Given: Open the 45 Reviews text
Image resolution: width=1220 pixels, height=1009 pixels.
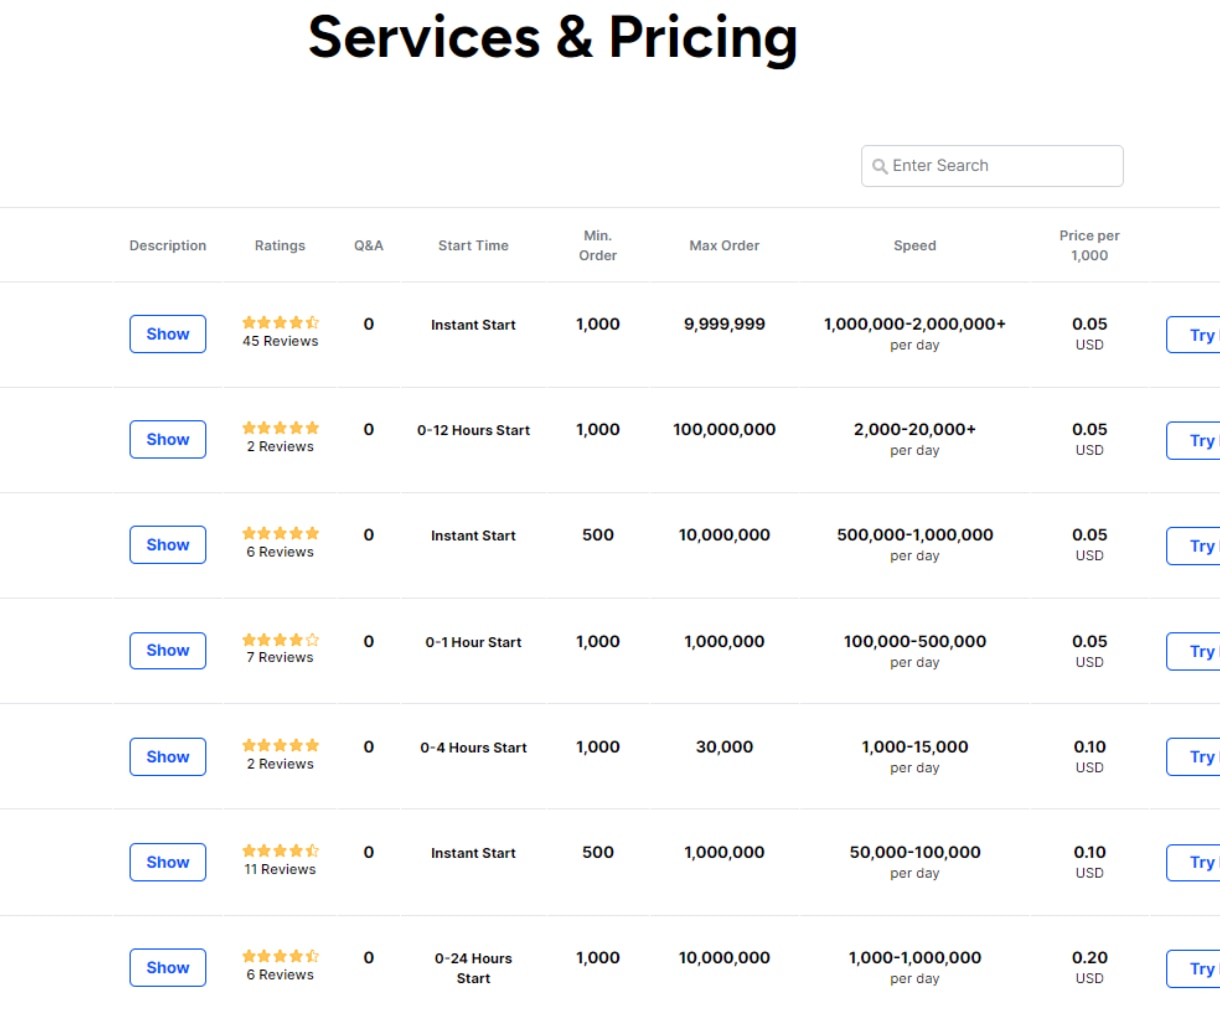Looking at the screenshot, I should pos(280,341).
